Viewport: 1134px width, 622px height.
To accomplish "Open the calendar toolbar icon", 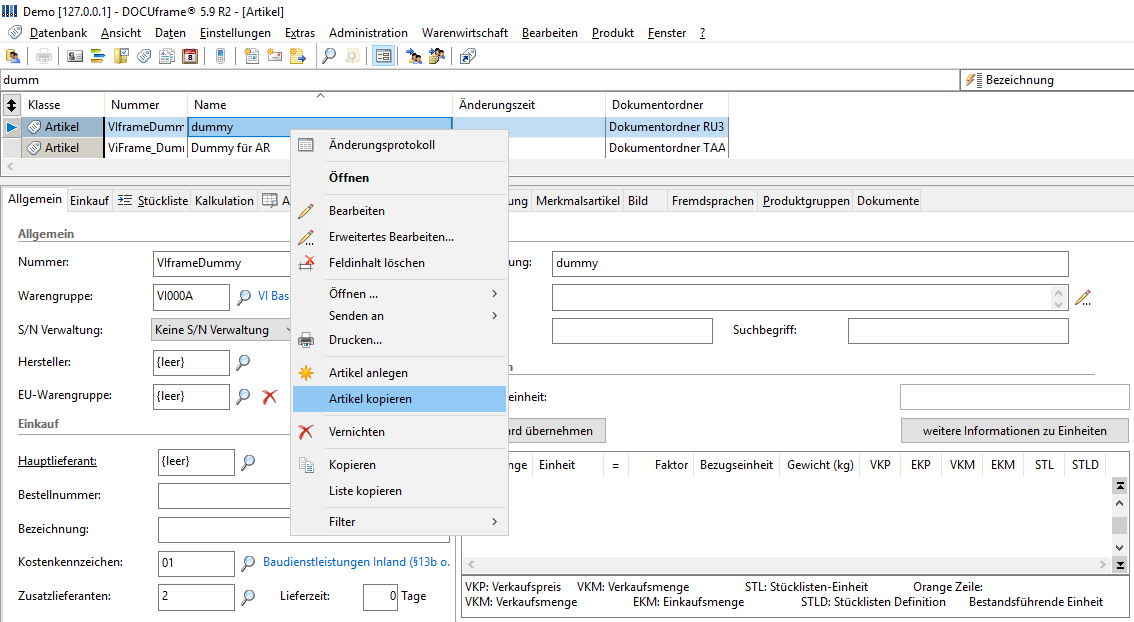I will click(x=190, y=56).
